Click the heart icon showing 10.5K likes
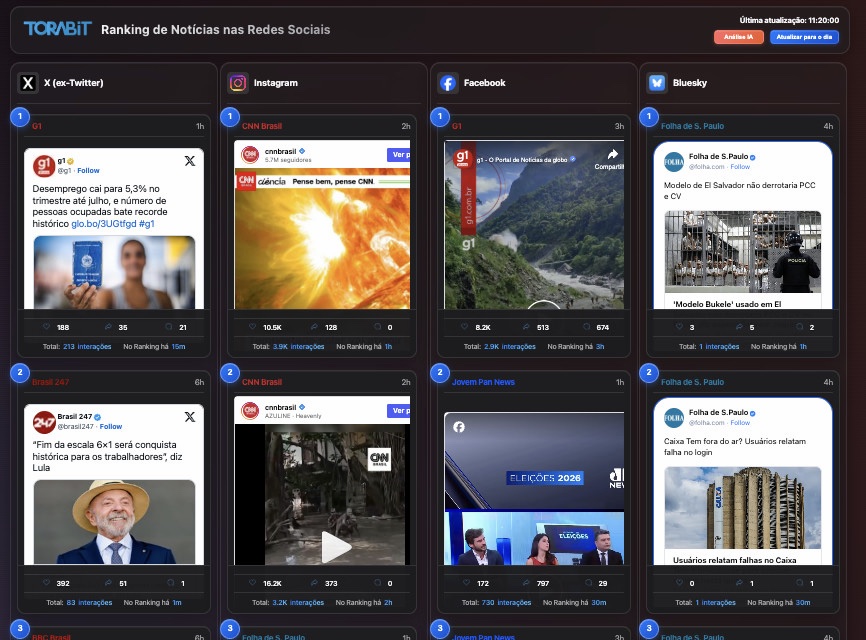The image size is (866, 640). [x=252, y=327]
